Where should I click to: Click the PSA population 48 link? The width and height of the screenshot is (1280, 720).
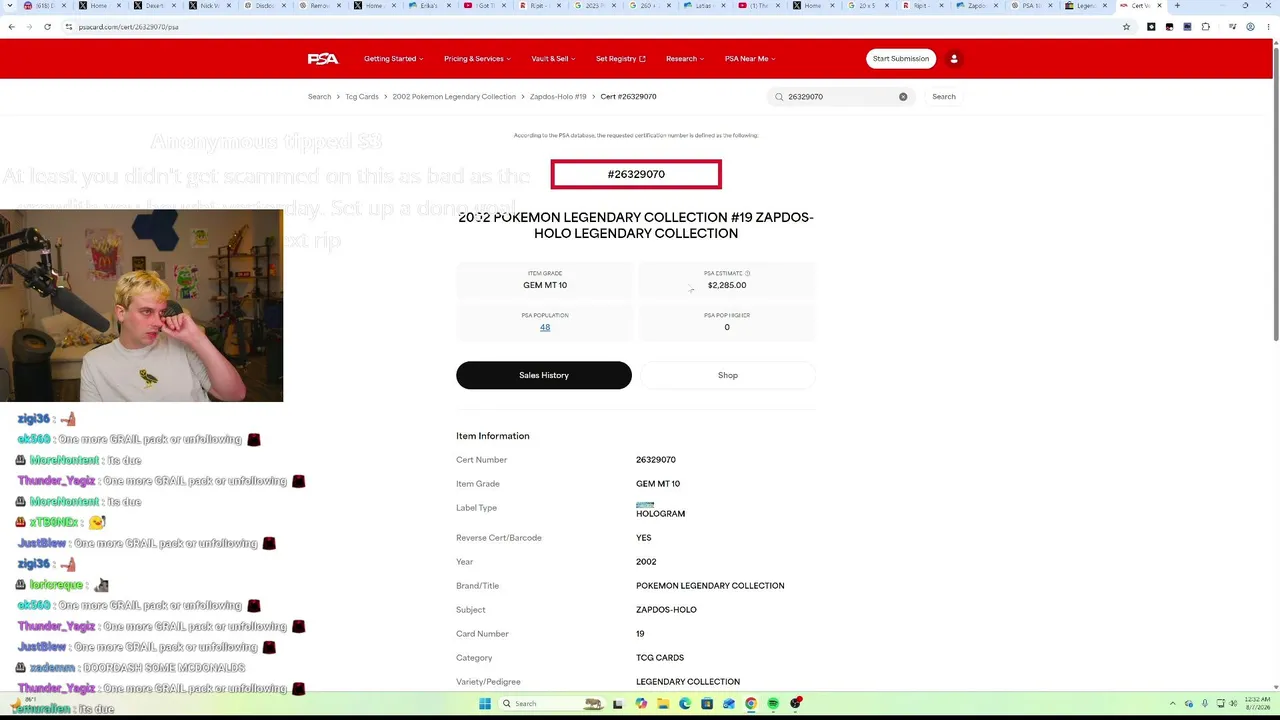(545, 327)
